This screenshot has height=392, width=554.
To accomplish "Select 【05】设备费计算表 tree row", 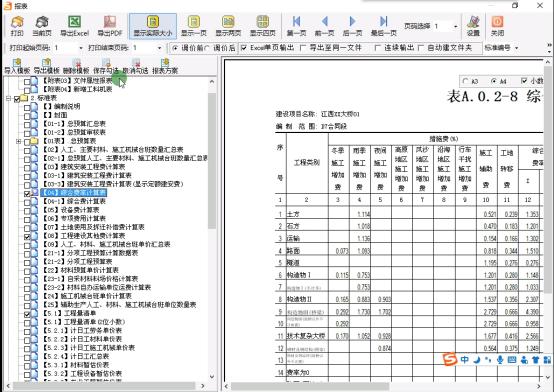I will 71,210.
